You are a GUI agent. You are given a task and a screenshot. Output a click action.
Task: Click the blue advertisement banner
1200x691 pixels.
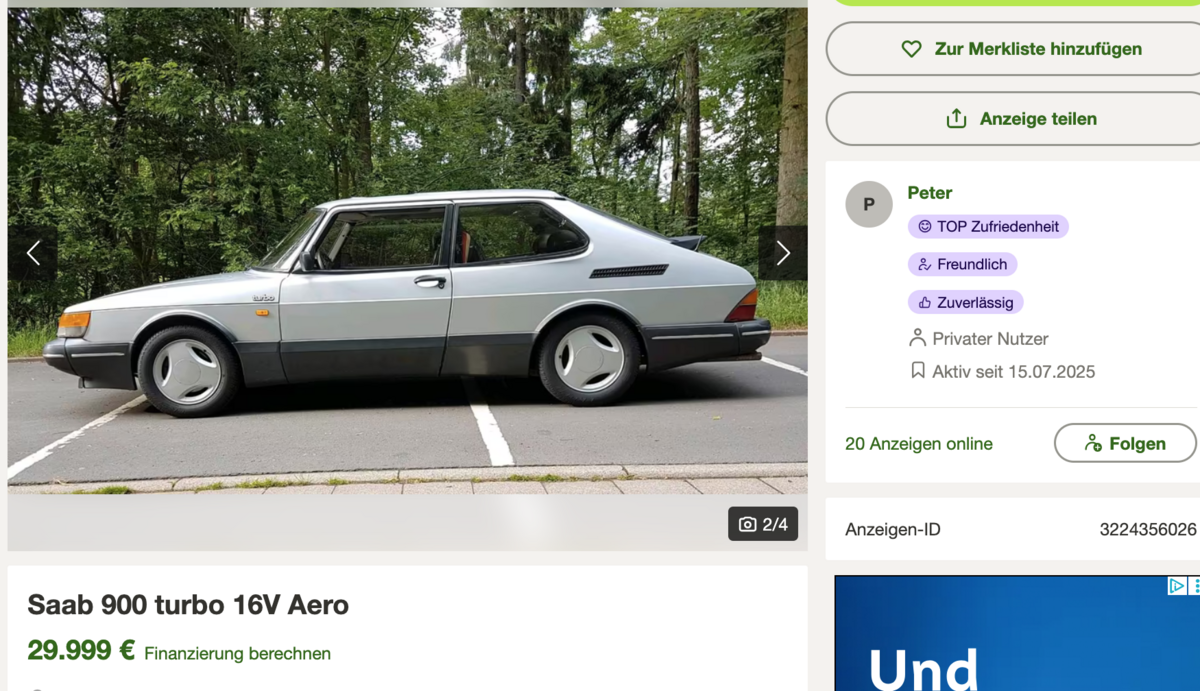pos(1017,633)
